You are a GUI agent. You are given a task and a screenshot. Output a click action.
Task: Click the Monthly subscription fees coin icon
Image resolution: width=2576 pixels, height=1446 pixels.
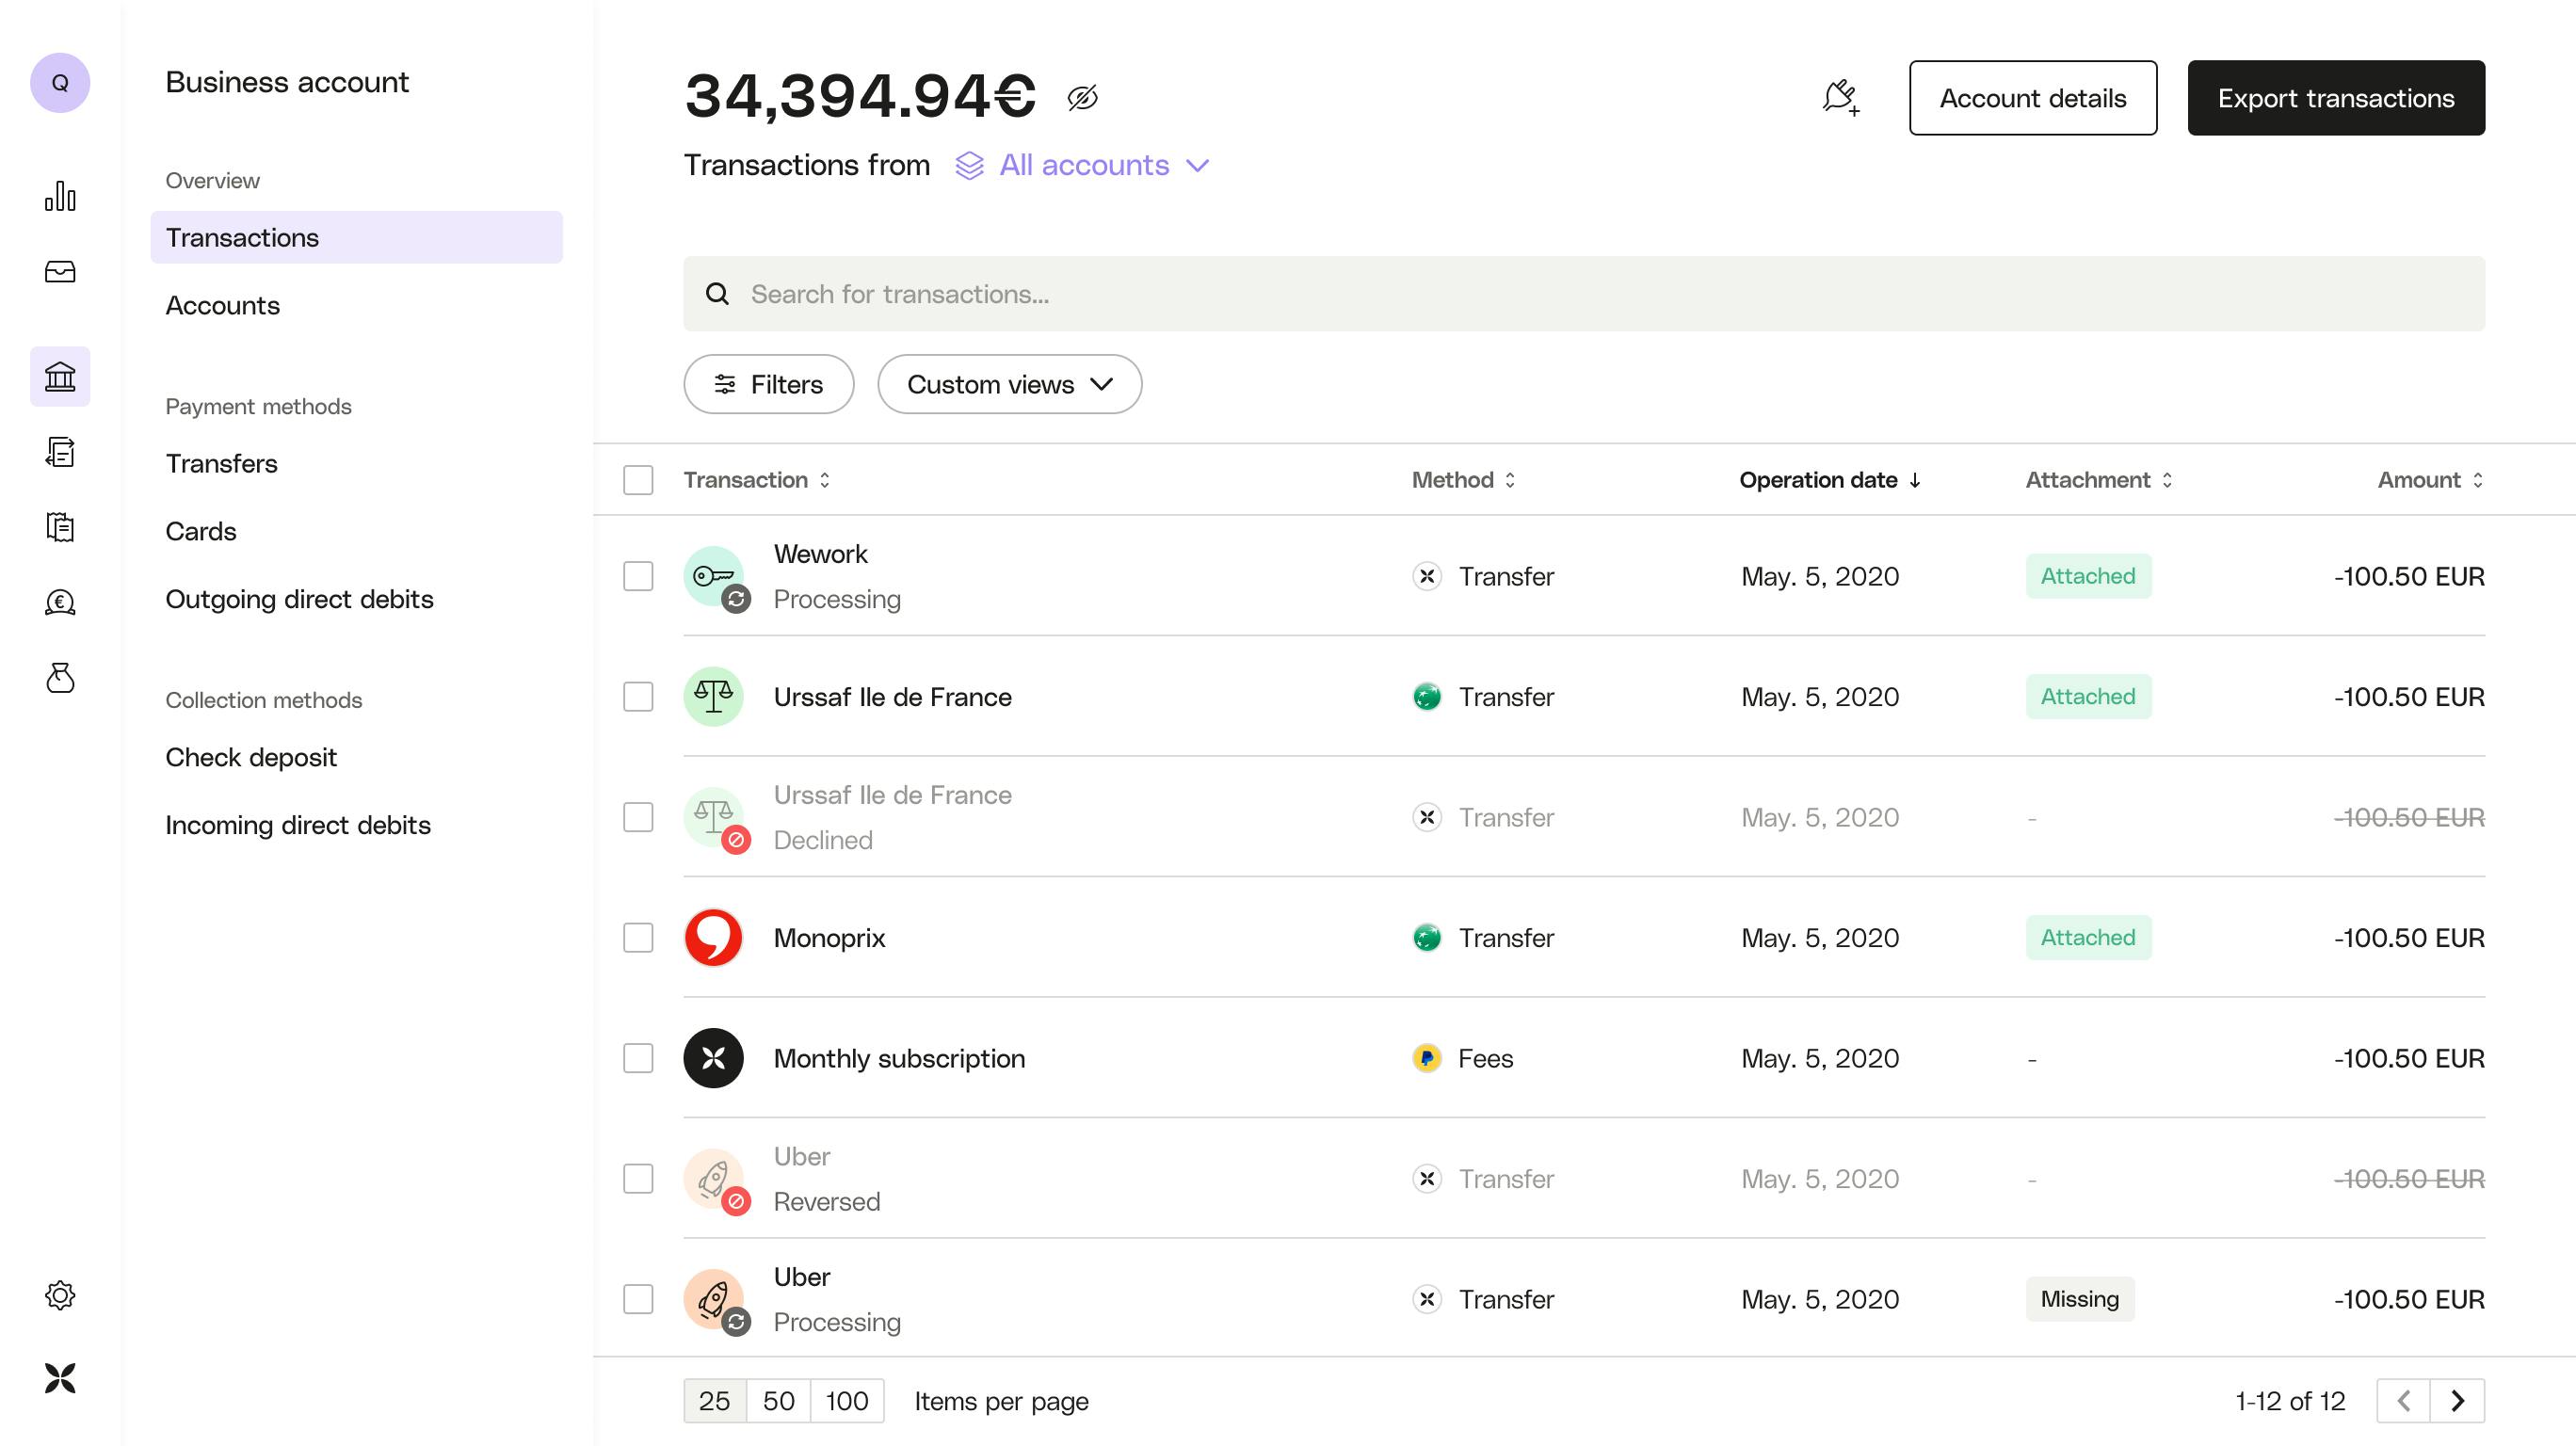click(1426, 1056)
